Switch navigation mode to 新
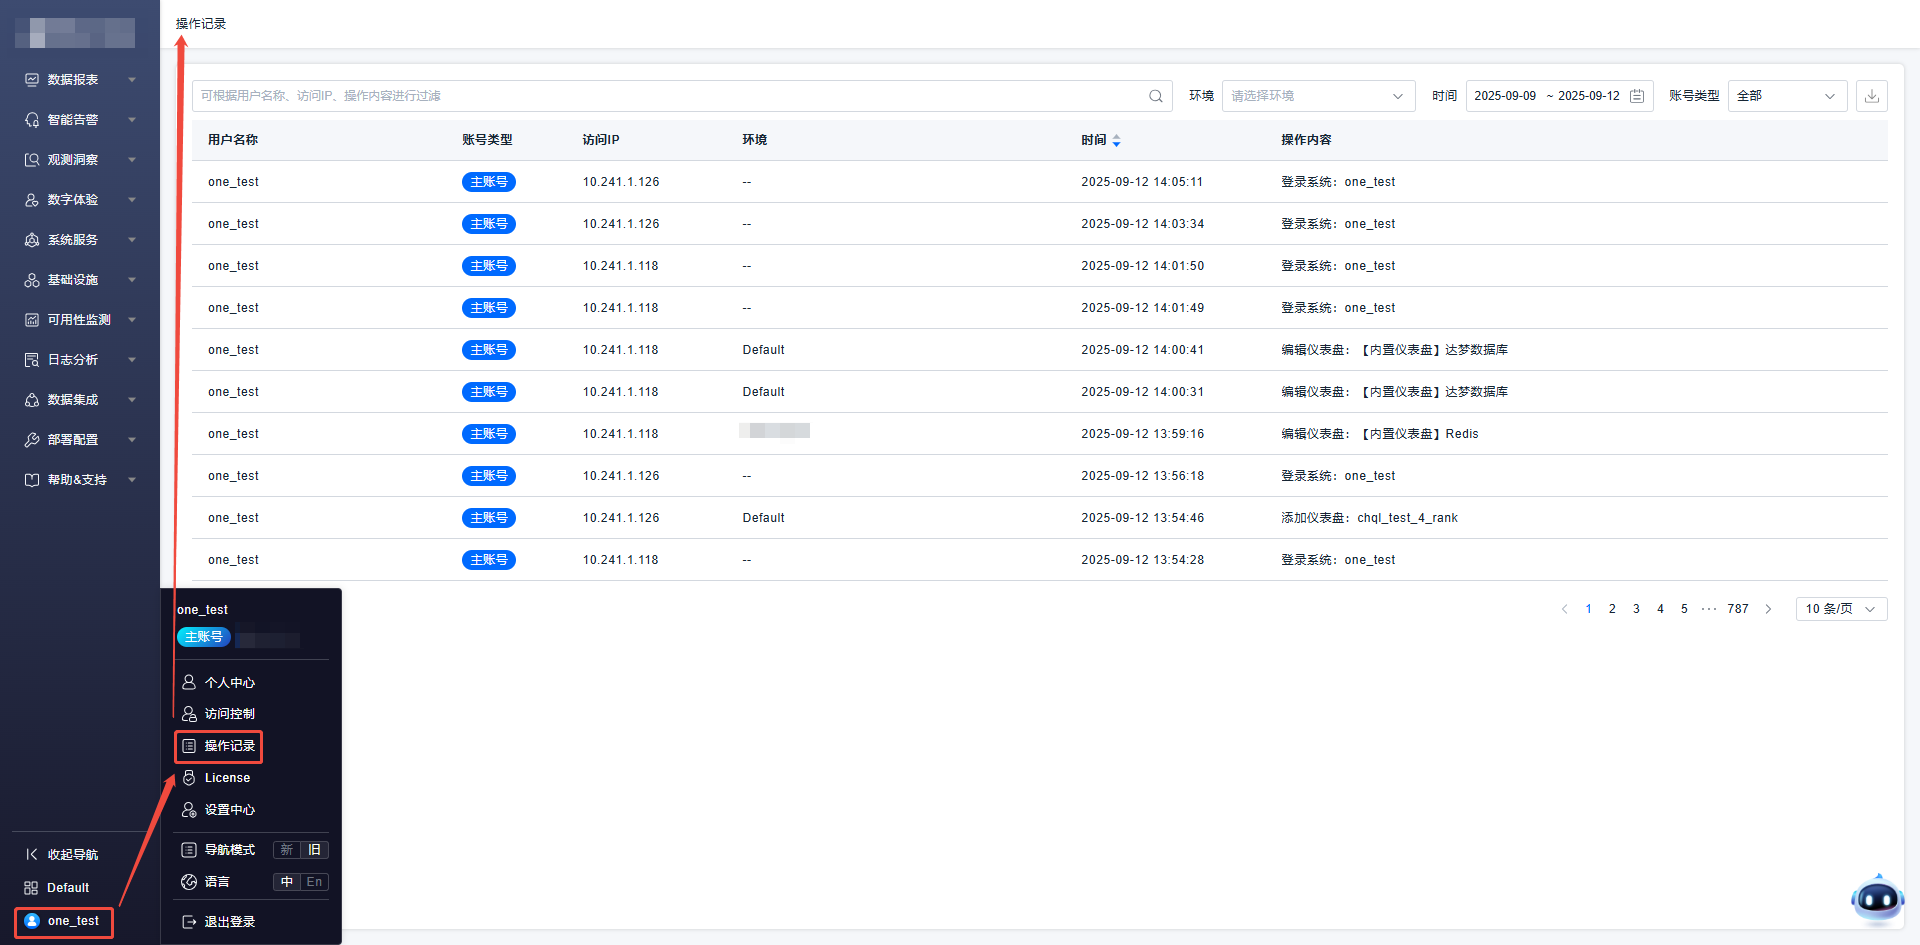 pyautogui.click(x=287, y=850)
